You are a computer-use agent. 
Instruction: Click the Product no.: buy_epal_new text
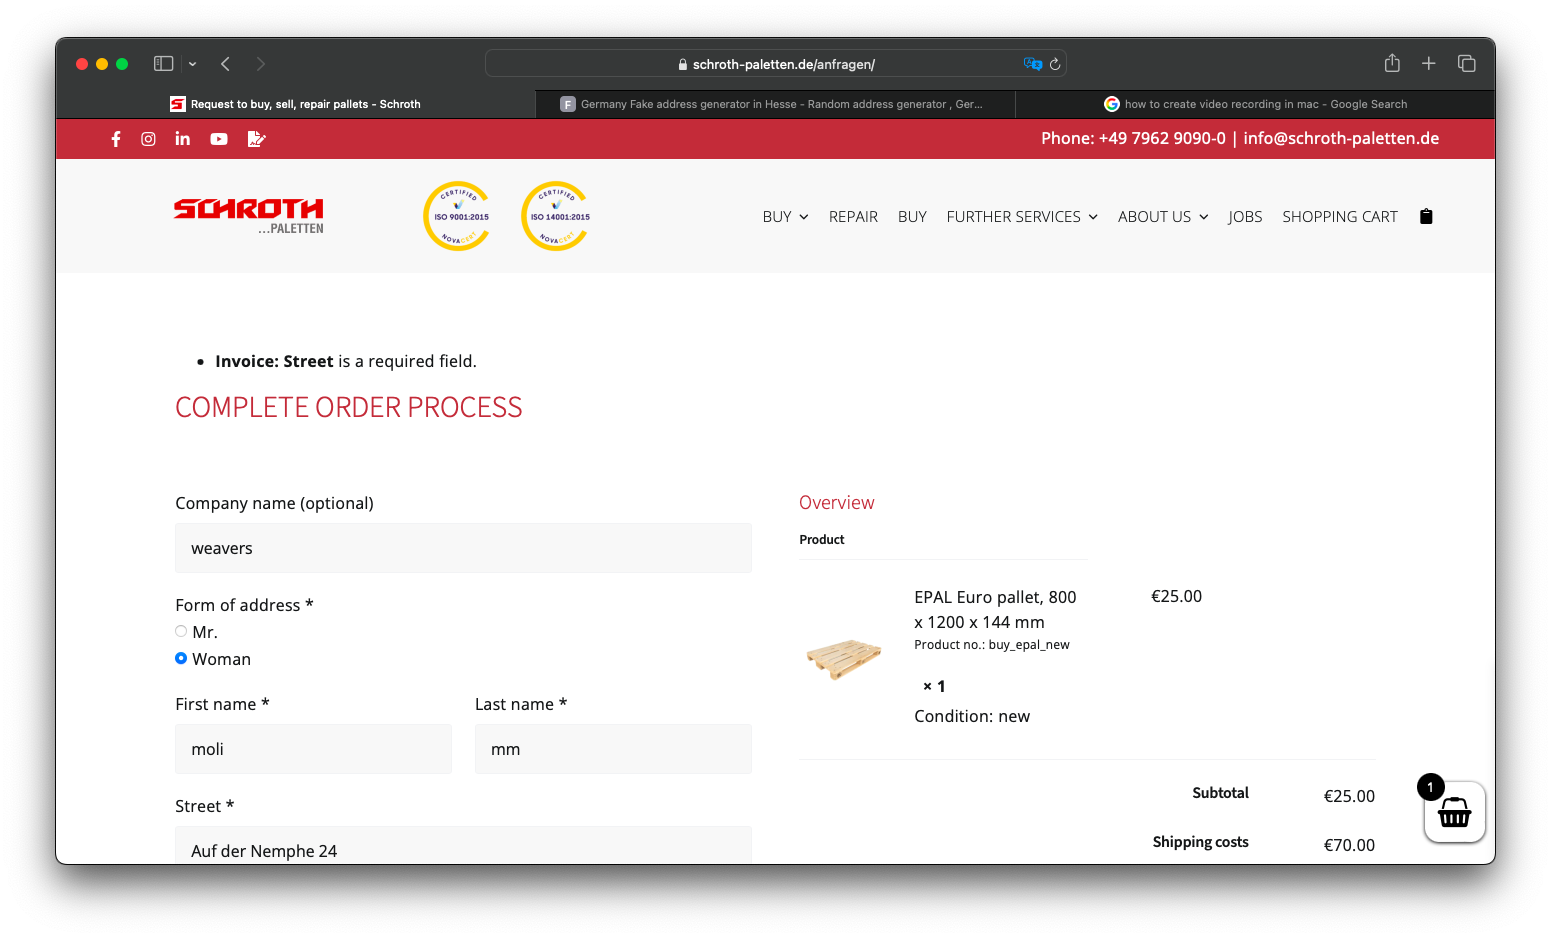[x=992, y=645]
